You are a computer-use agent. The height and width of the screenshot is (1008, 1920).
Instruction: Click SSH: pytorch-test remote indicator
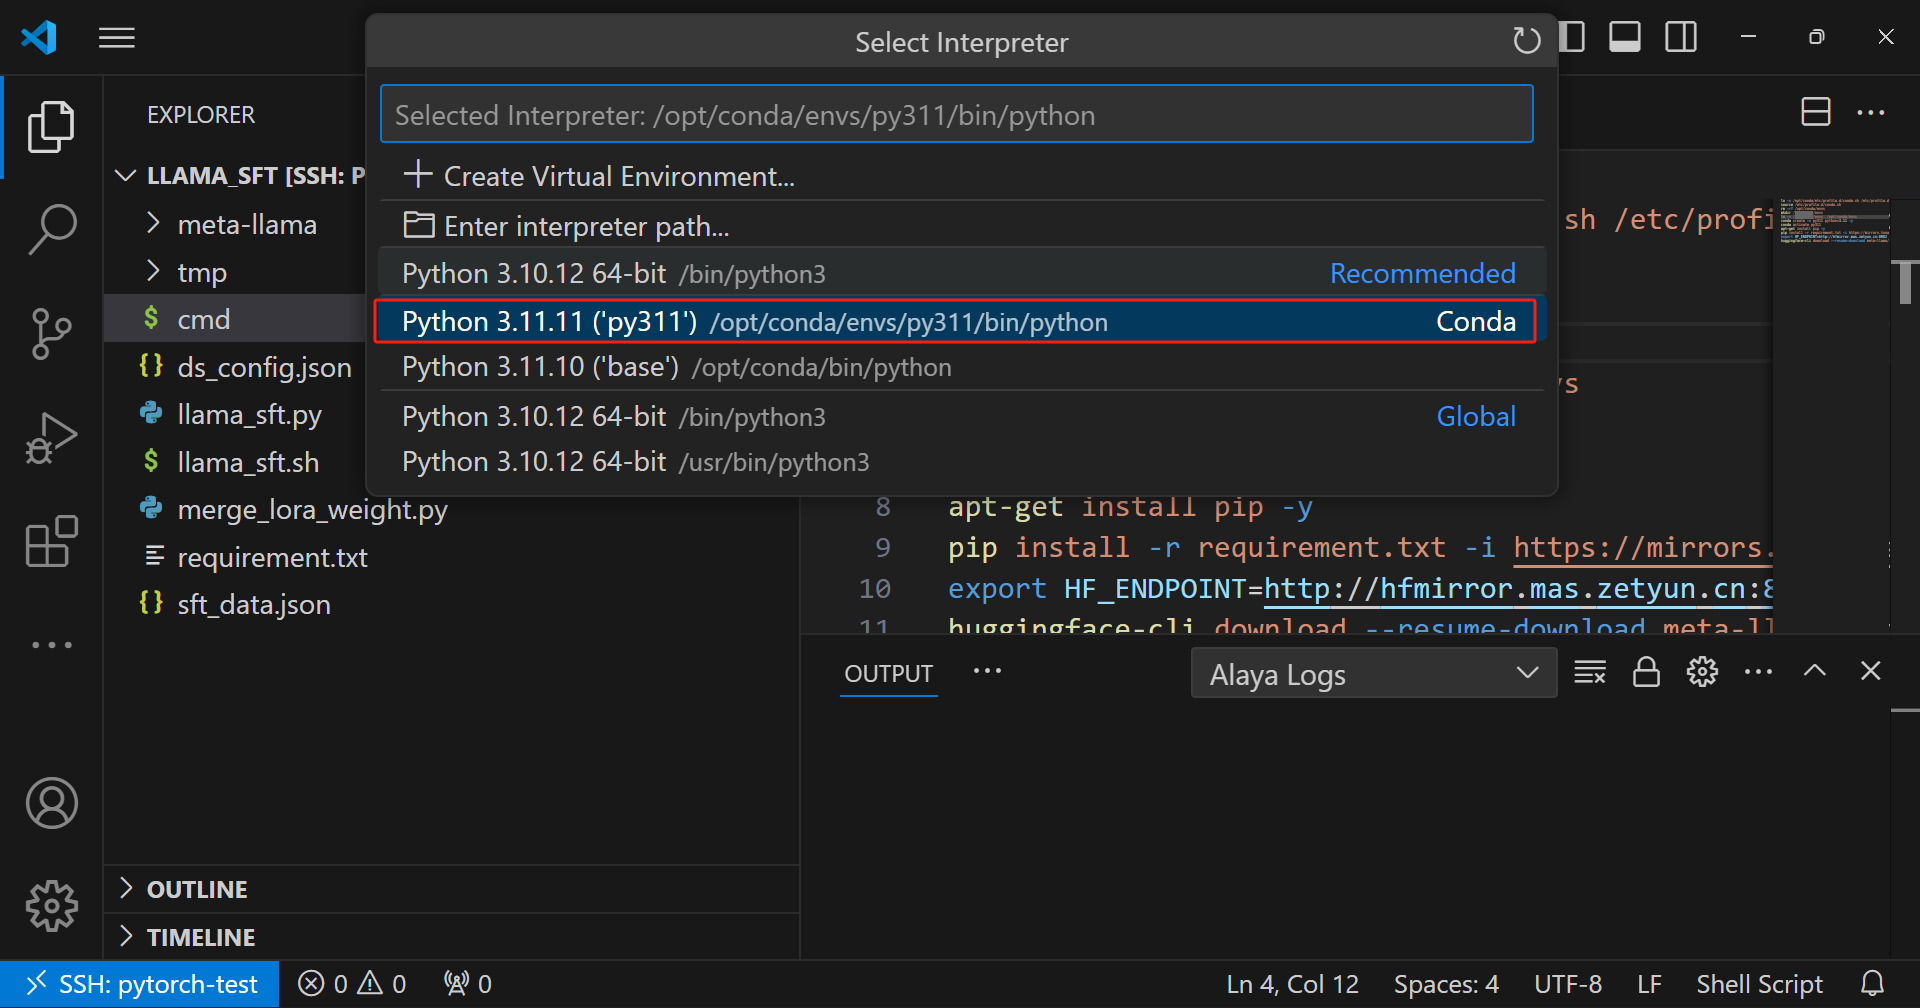(x=141, y=984)
